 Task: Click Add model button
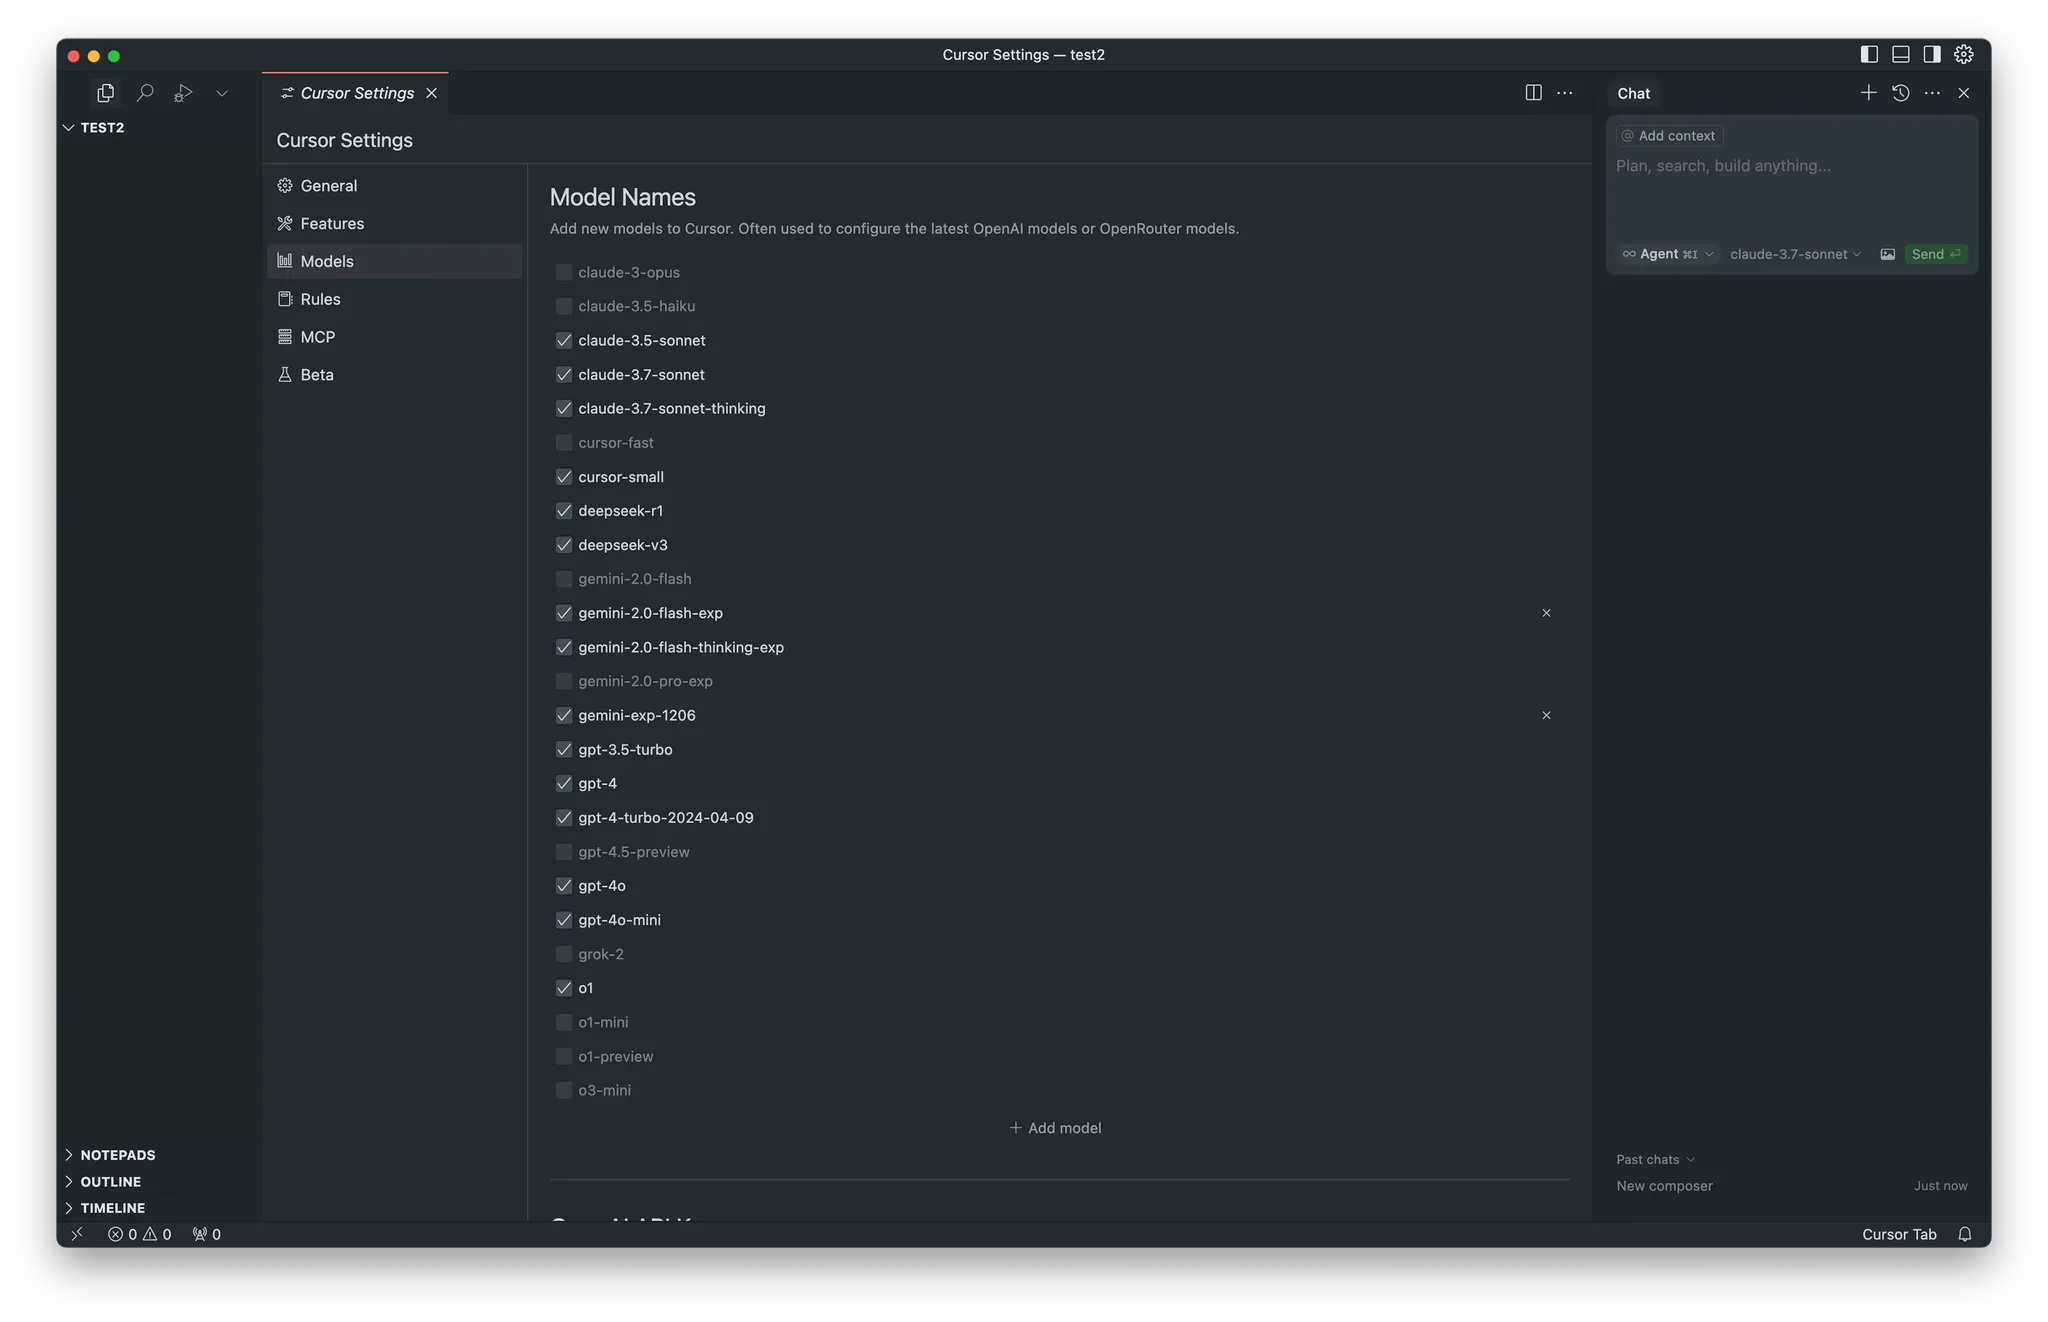(x=1055, y=1128)
